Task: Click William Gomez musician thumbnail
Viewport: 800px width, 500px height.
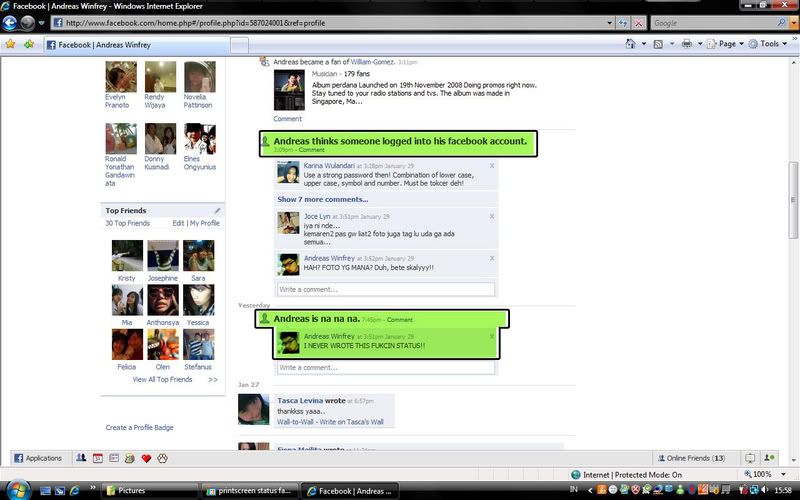Action: click(x=289, y=90)
